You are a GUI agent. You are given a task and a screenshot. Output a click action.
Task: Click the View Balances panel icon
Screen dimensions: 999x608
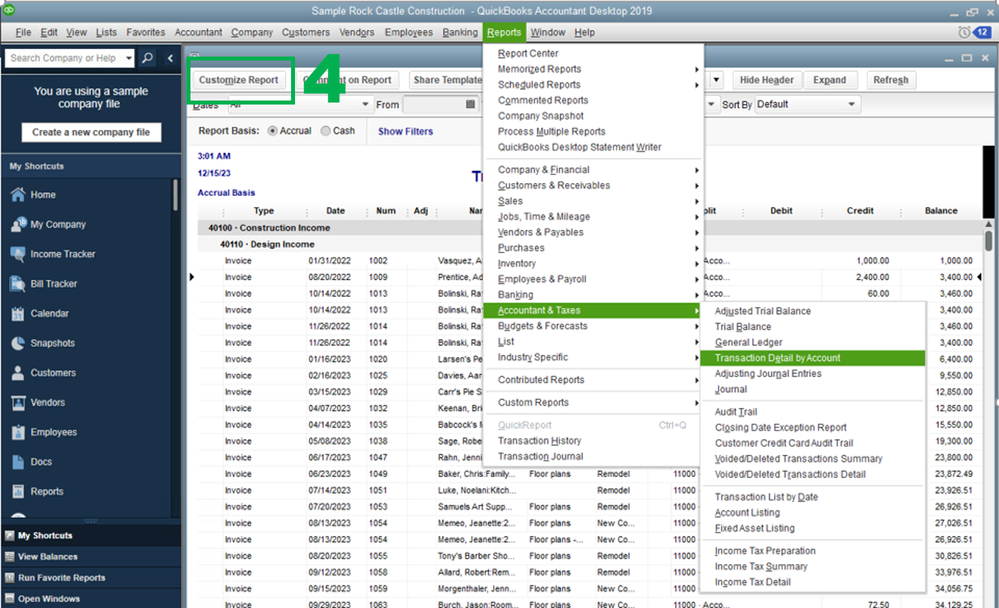point(10,556)
